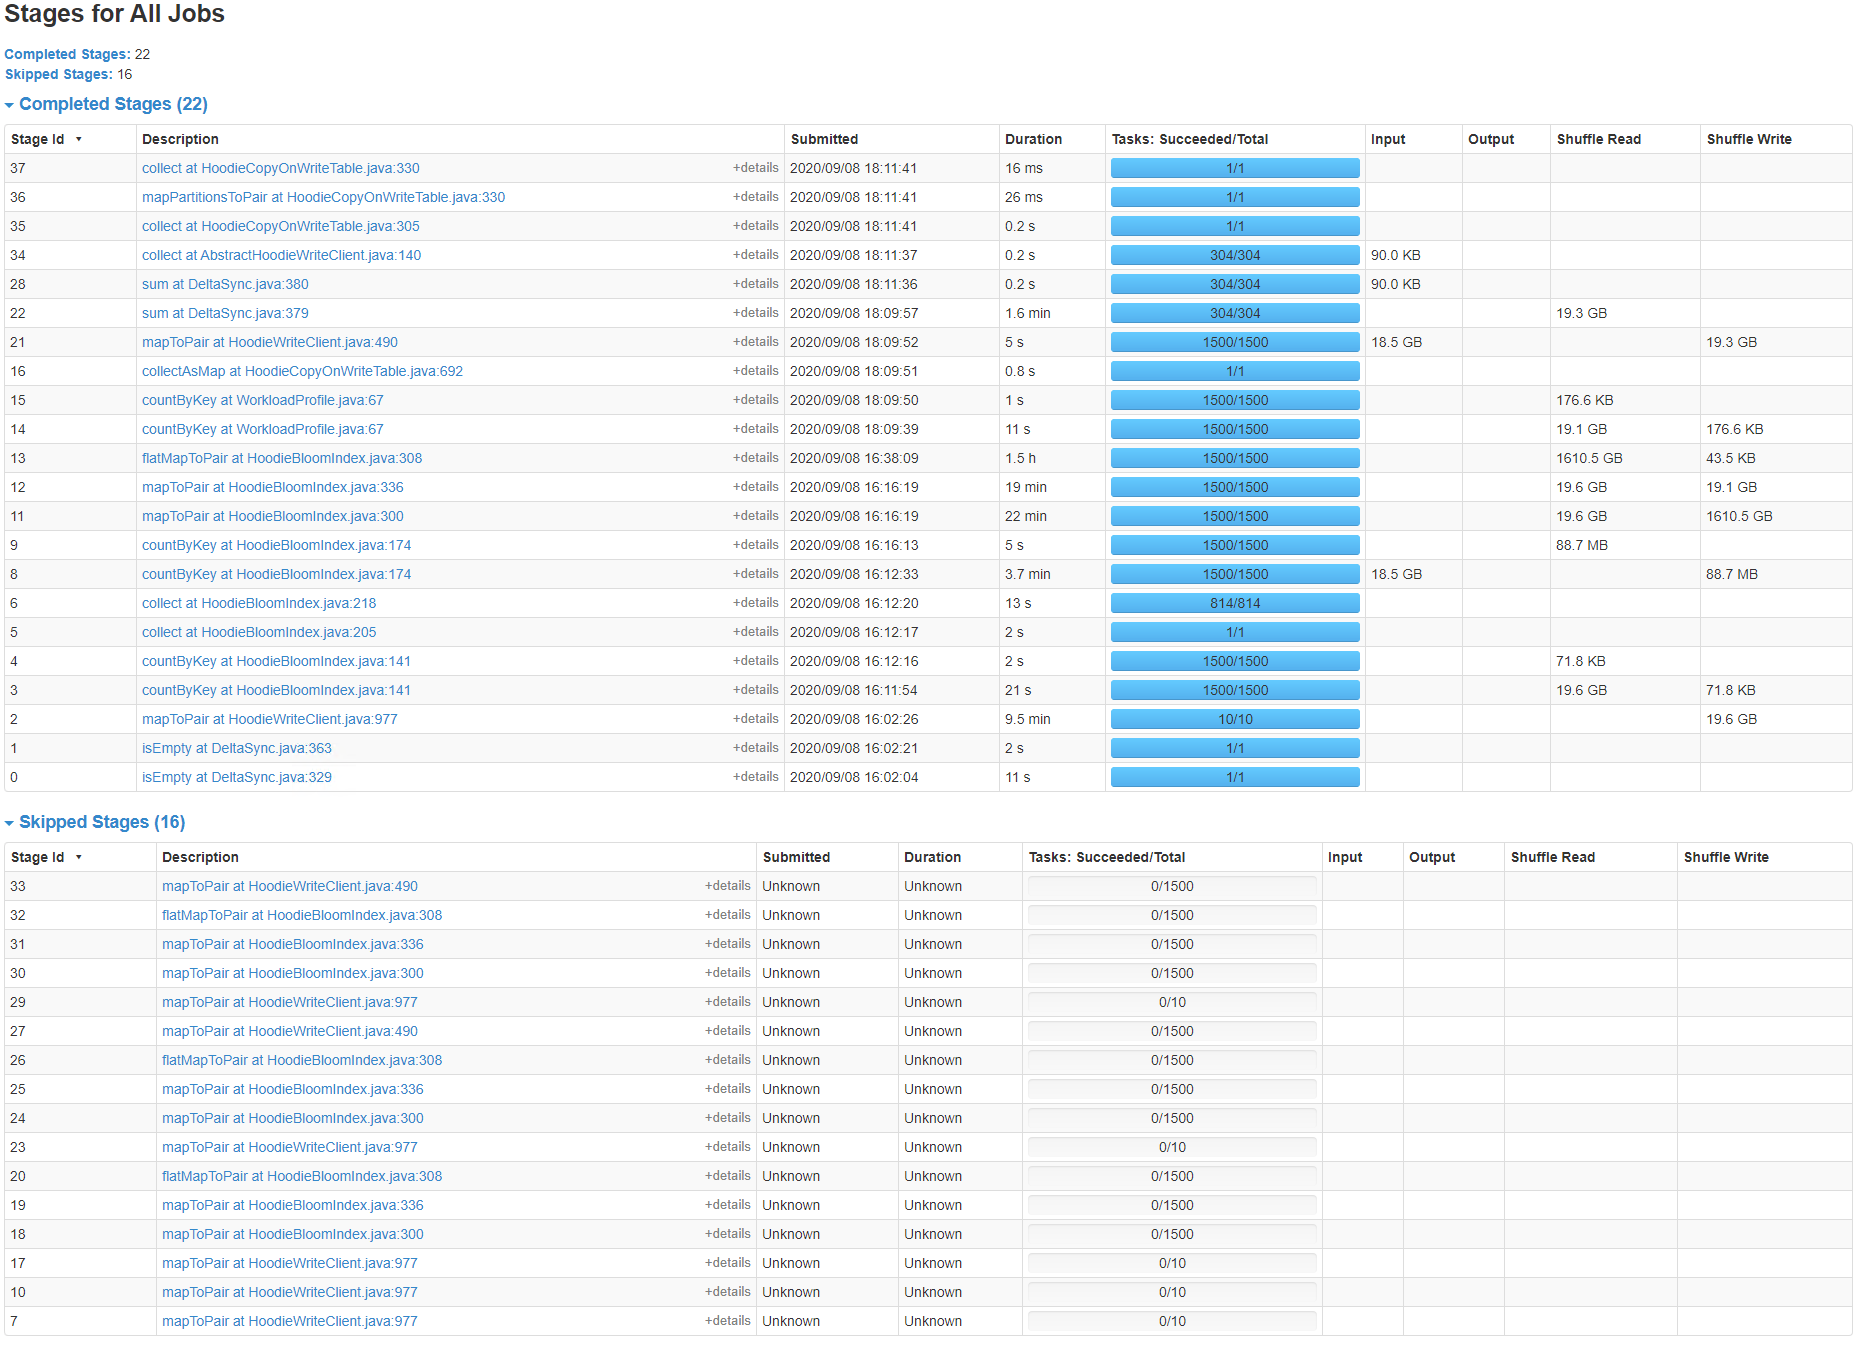
Task: Click the 10/10 task progress bar
Action: pyautogui.click(x=1235, y=719)
